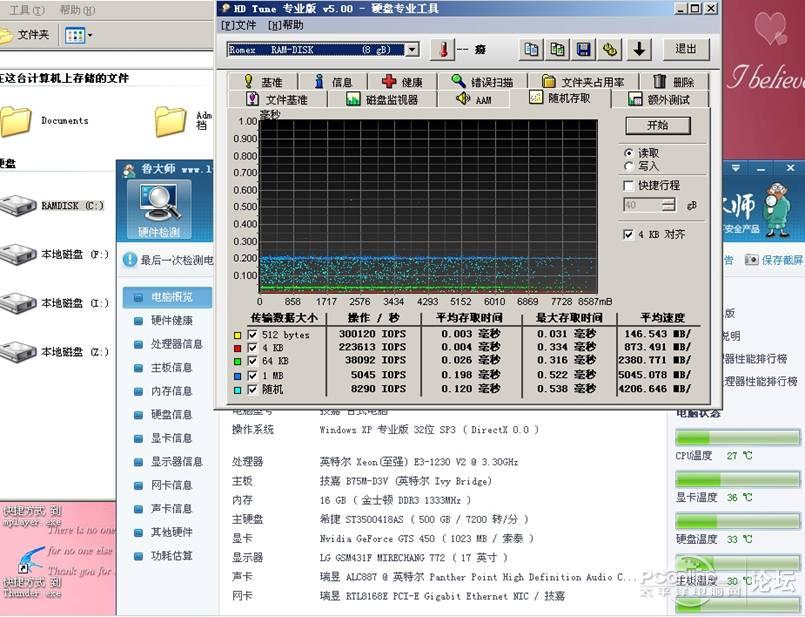Image resolution: width=805 pixels, height=617 pixels.
Task: Click the 开始 start button
Action: [x=658, y=125]
